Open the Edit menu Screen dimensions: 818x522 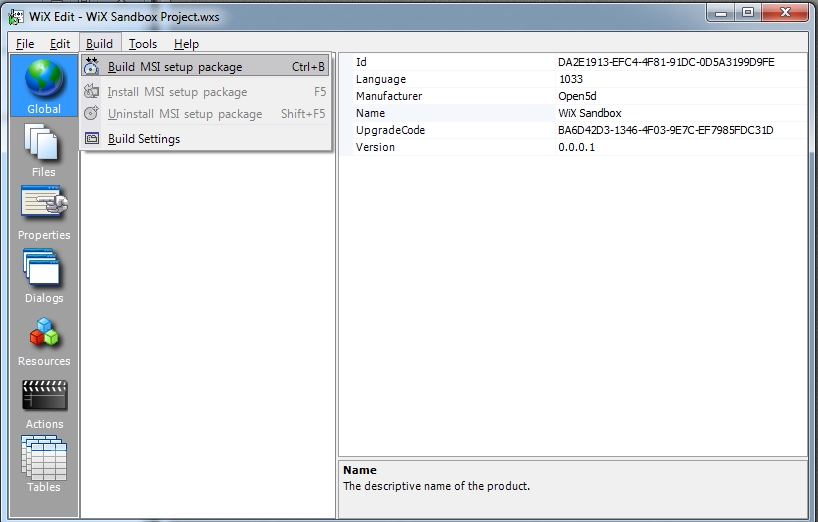pos(60,44)
